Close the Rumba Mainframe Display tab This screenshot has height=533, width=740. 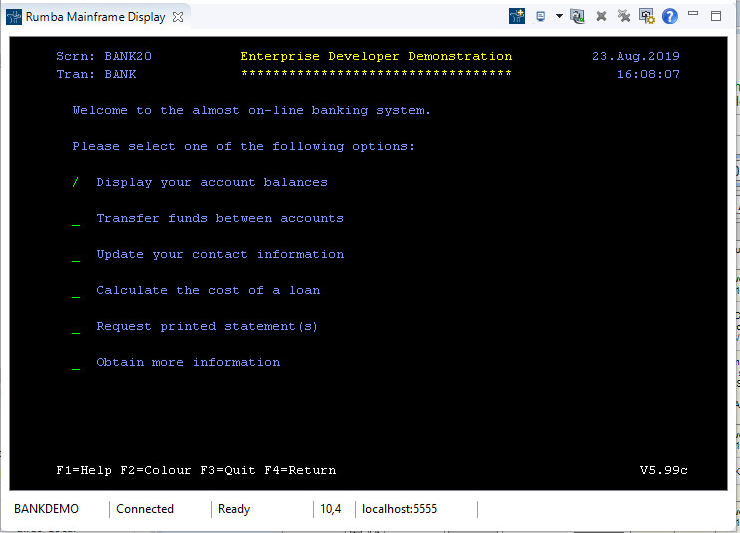click(178, 17)
